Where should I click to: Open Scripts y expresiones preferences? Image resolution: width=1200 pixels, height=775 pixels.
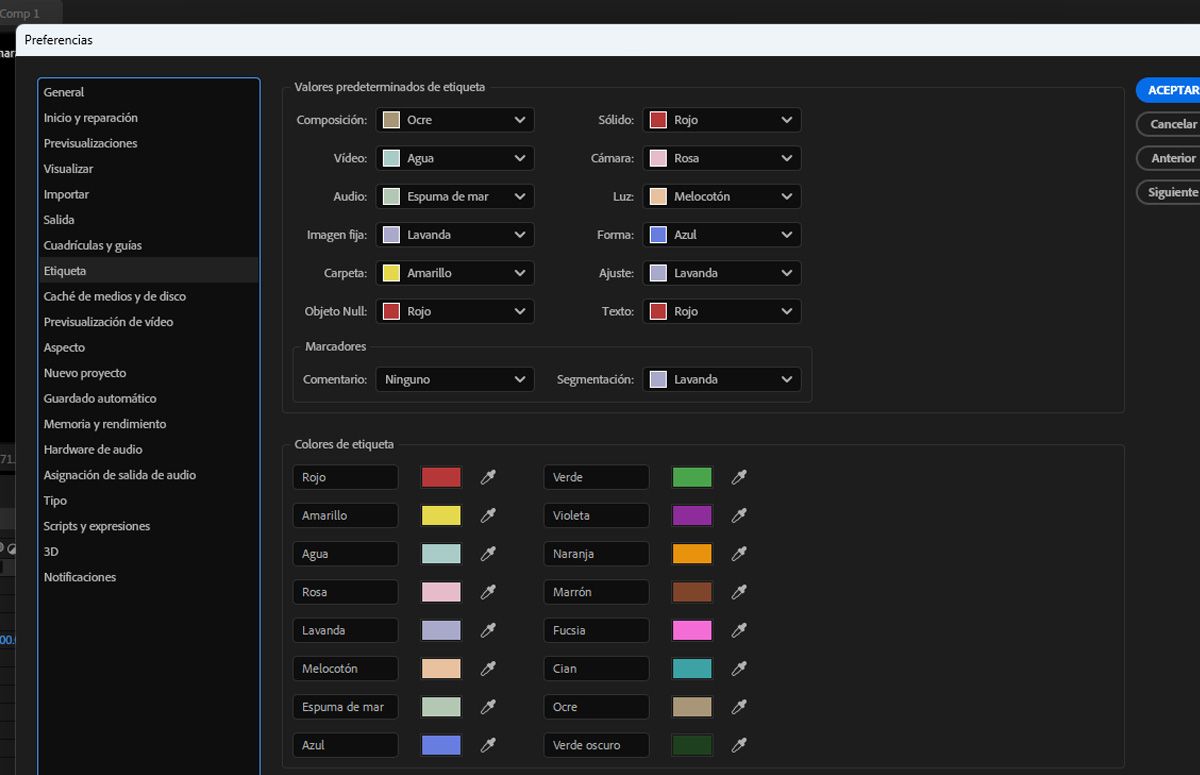(149, 526)
